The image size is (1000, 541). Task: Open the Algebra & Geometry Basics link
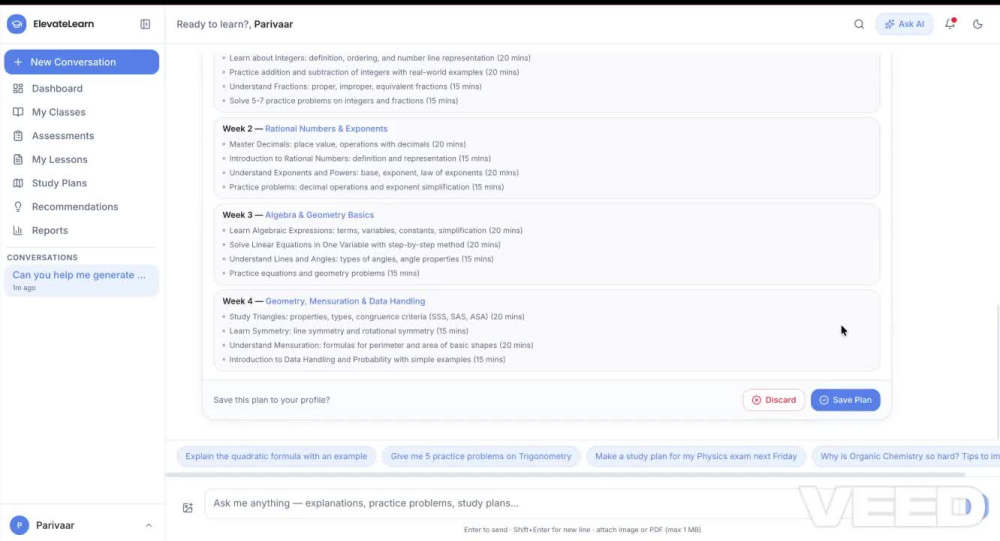coord(320,215)
